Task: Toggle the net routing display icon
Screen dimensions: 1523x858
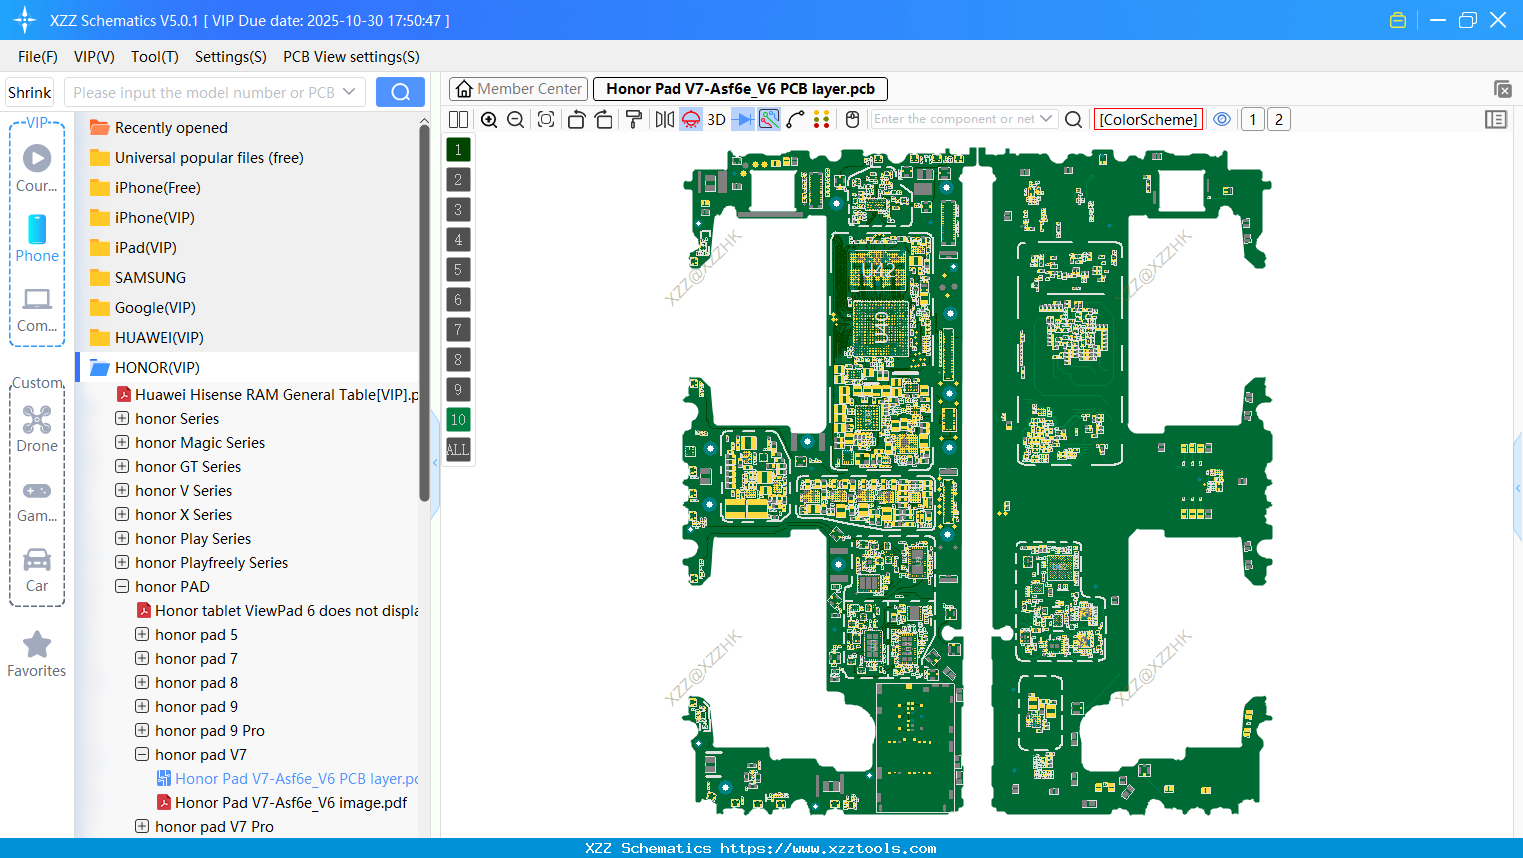Action: click(x=769, y=119)
